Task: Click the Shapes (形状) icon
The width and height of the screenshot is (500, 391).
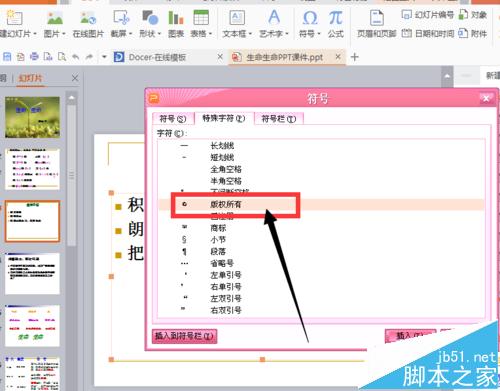Action: click(x=150, y=17)
